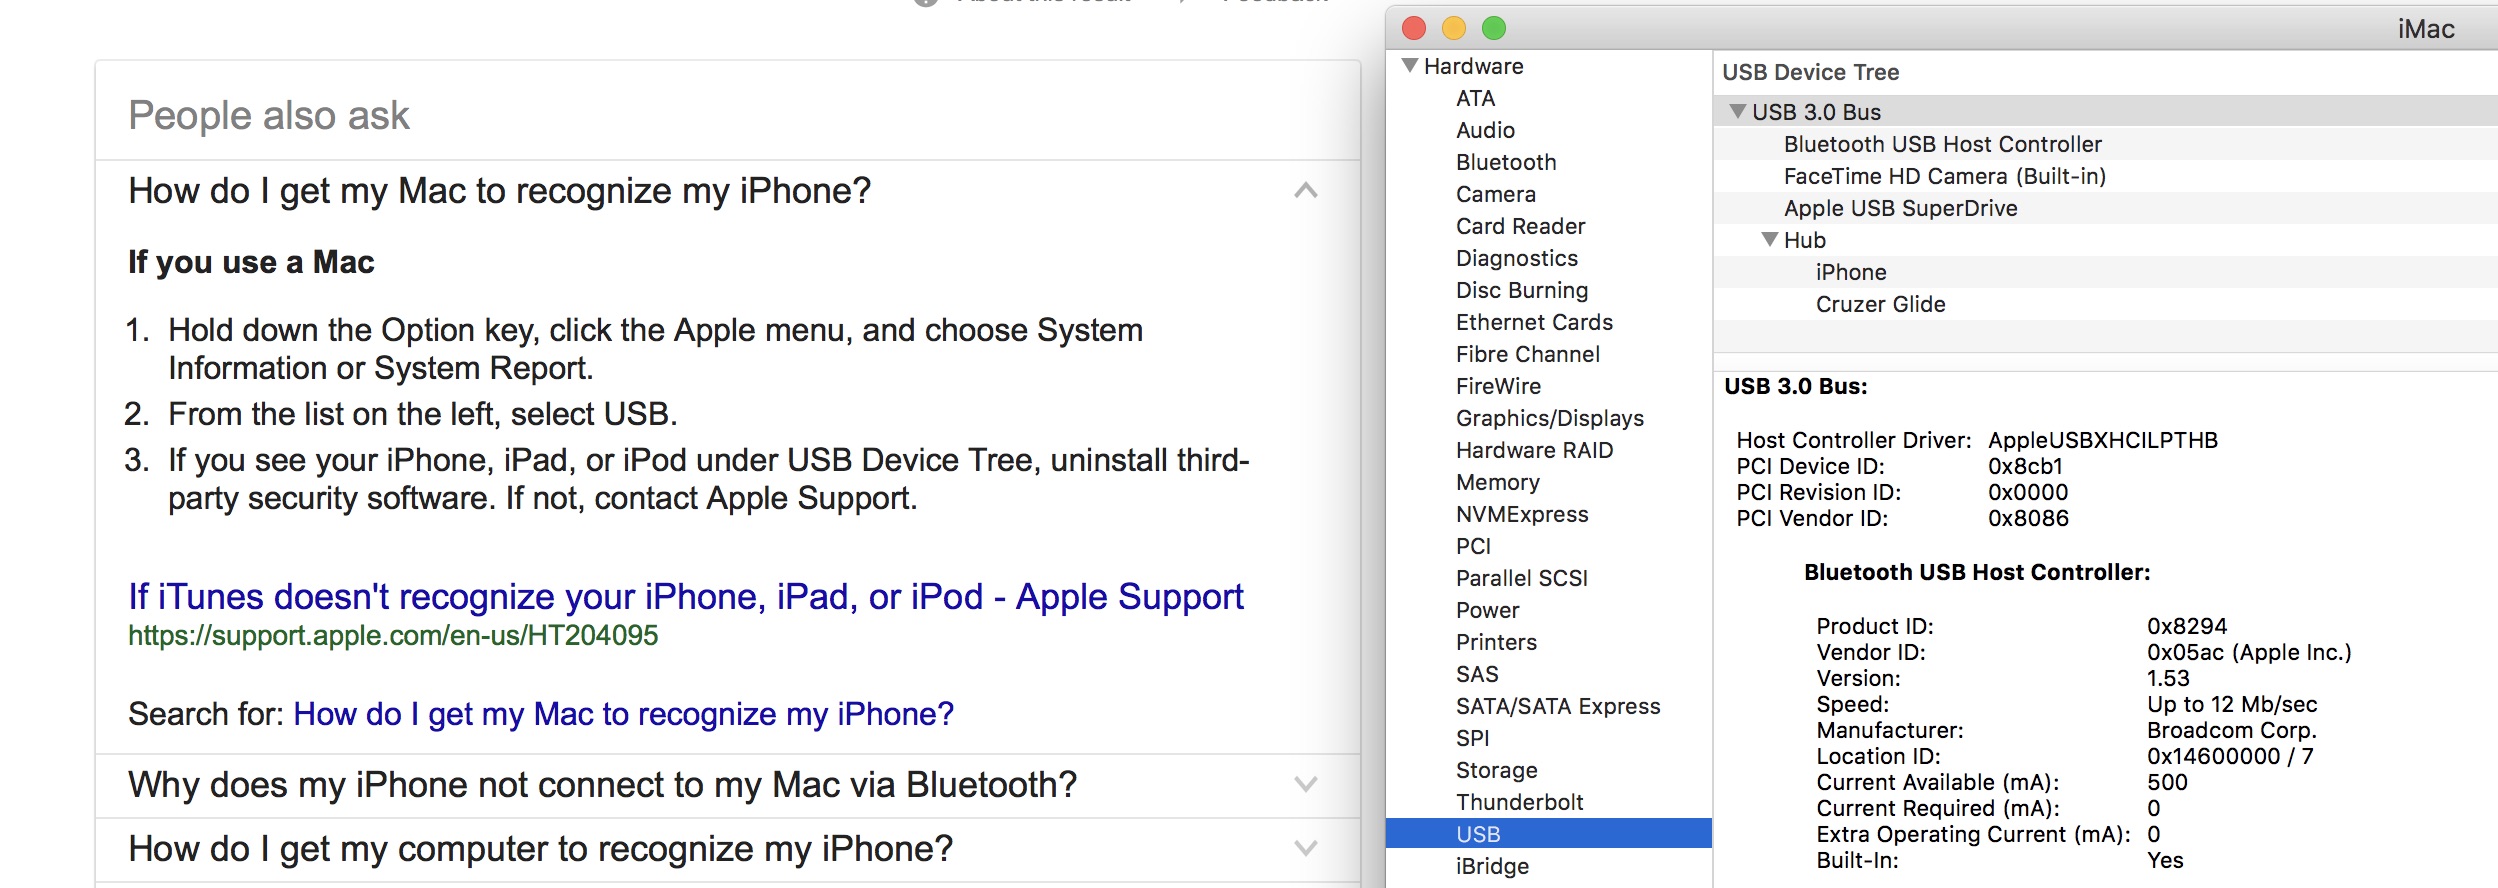
Task: Select Fibre Channel in the sidebar
Action: pyautogui.click(x=1528, y=354)
